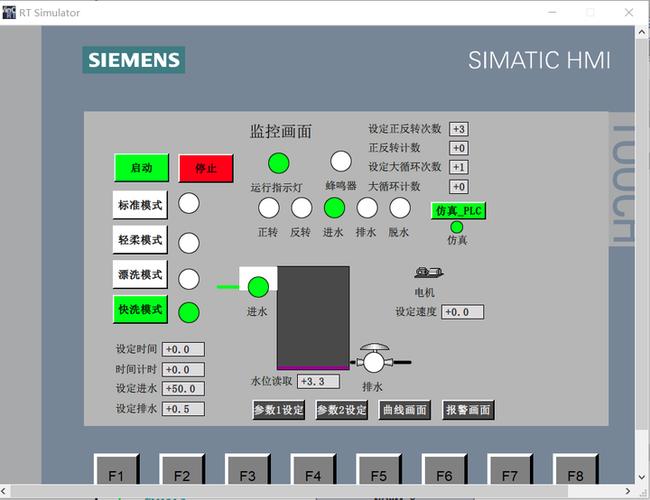Screen dimensions: 650x500
Task: Click the F8 function key
Action: click(575, 469)
